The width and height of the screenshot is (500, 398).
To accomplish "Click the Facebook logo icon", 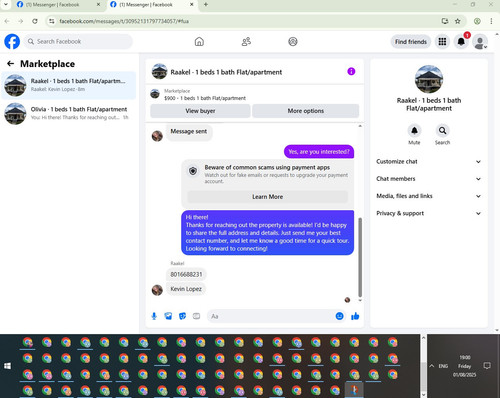I will pyautogui.click(x=12, y=42).
